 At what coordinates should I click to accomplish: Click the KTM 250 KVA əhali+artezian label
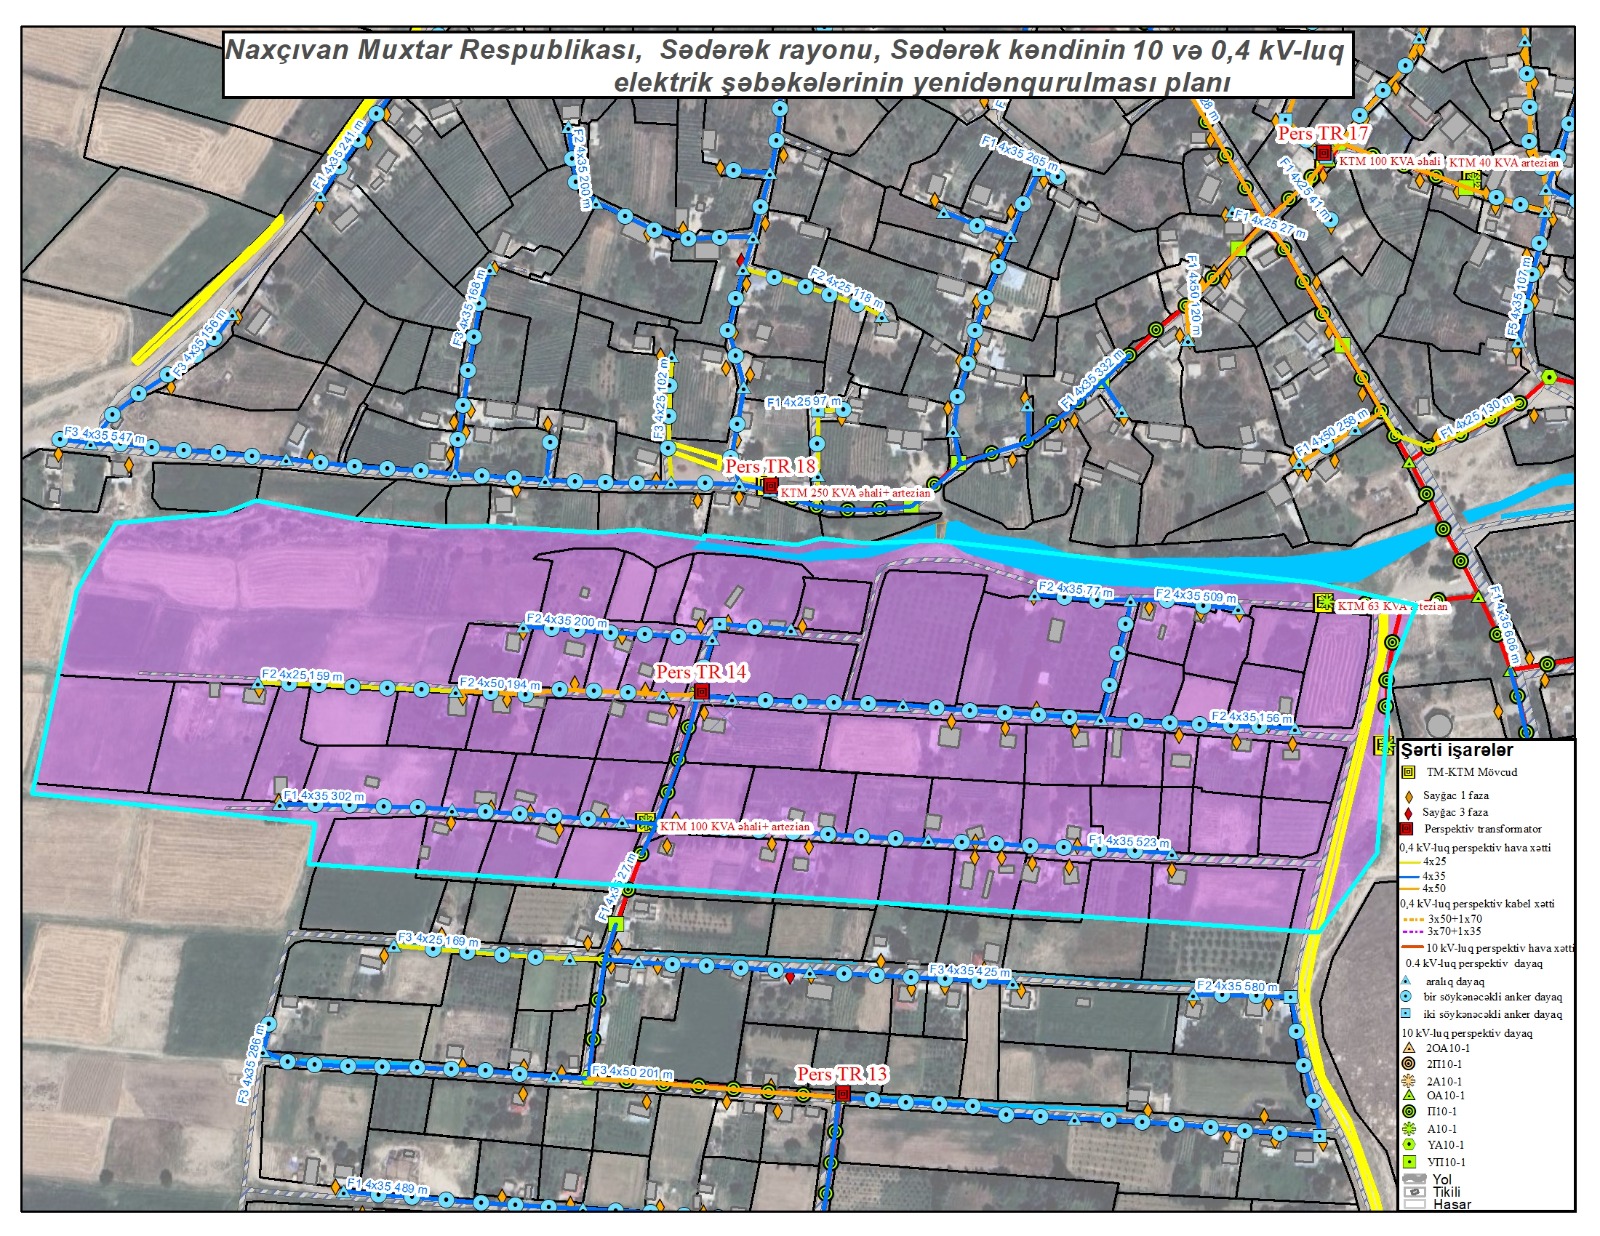[855, 493]
